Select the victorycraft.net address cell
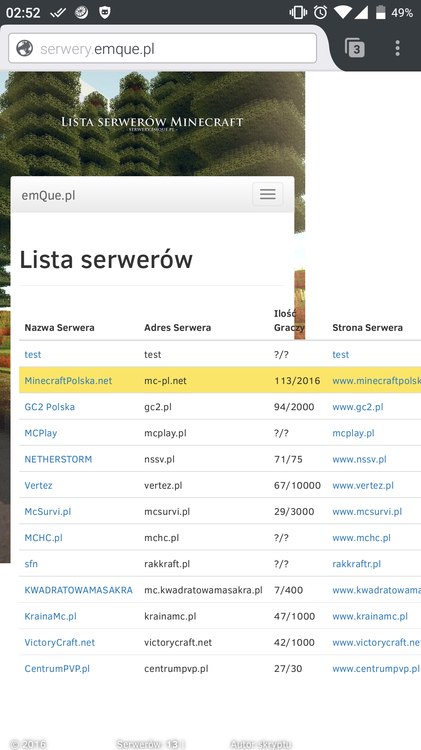 (x=178, y=642)
